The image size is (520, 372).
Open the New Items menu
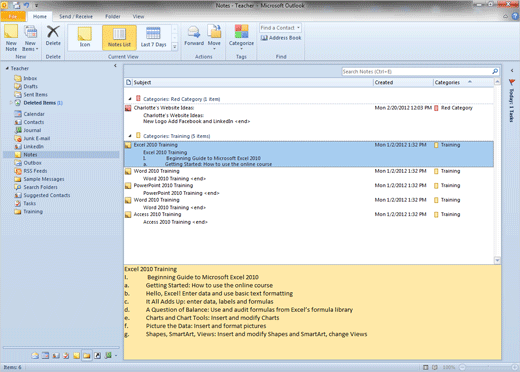(30, 38)
